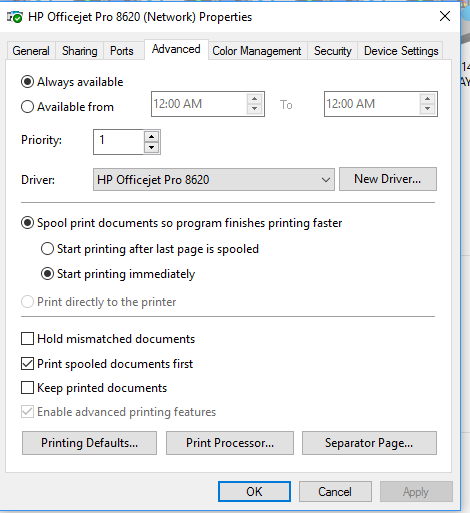Open Printing Defaults... settings

89,443
